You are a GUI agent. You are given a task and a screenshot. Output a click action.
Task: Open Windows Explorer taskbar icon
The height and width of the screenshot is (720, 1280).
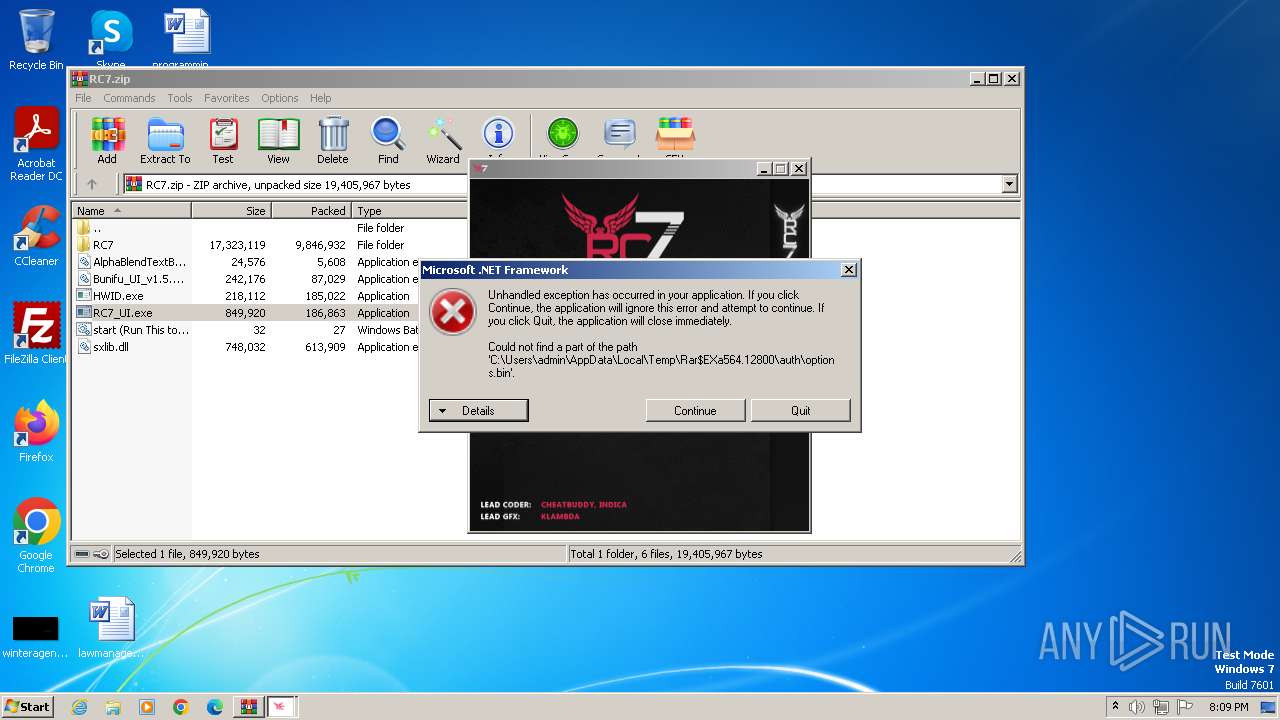click(x=113, y=707)
